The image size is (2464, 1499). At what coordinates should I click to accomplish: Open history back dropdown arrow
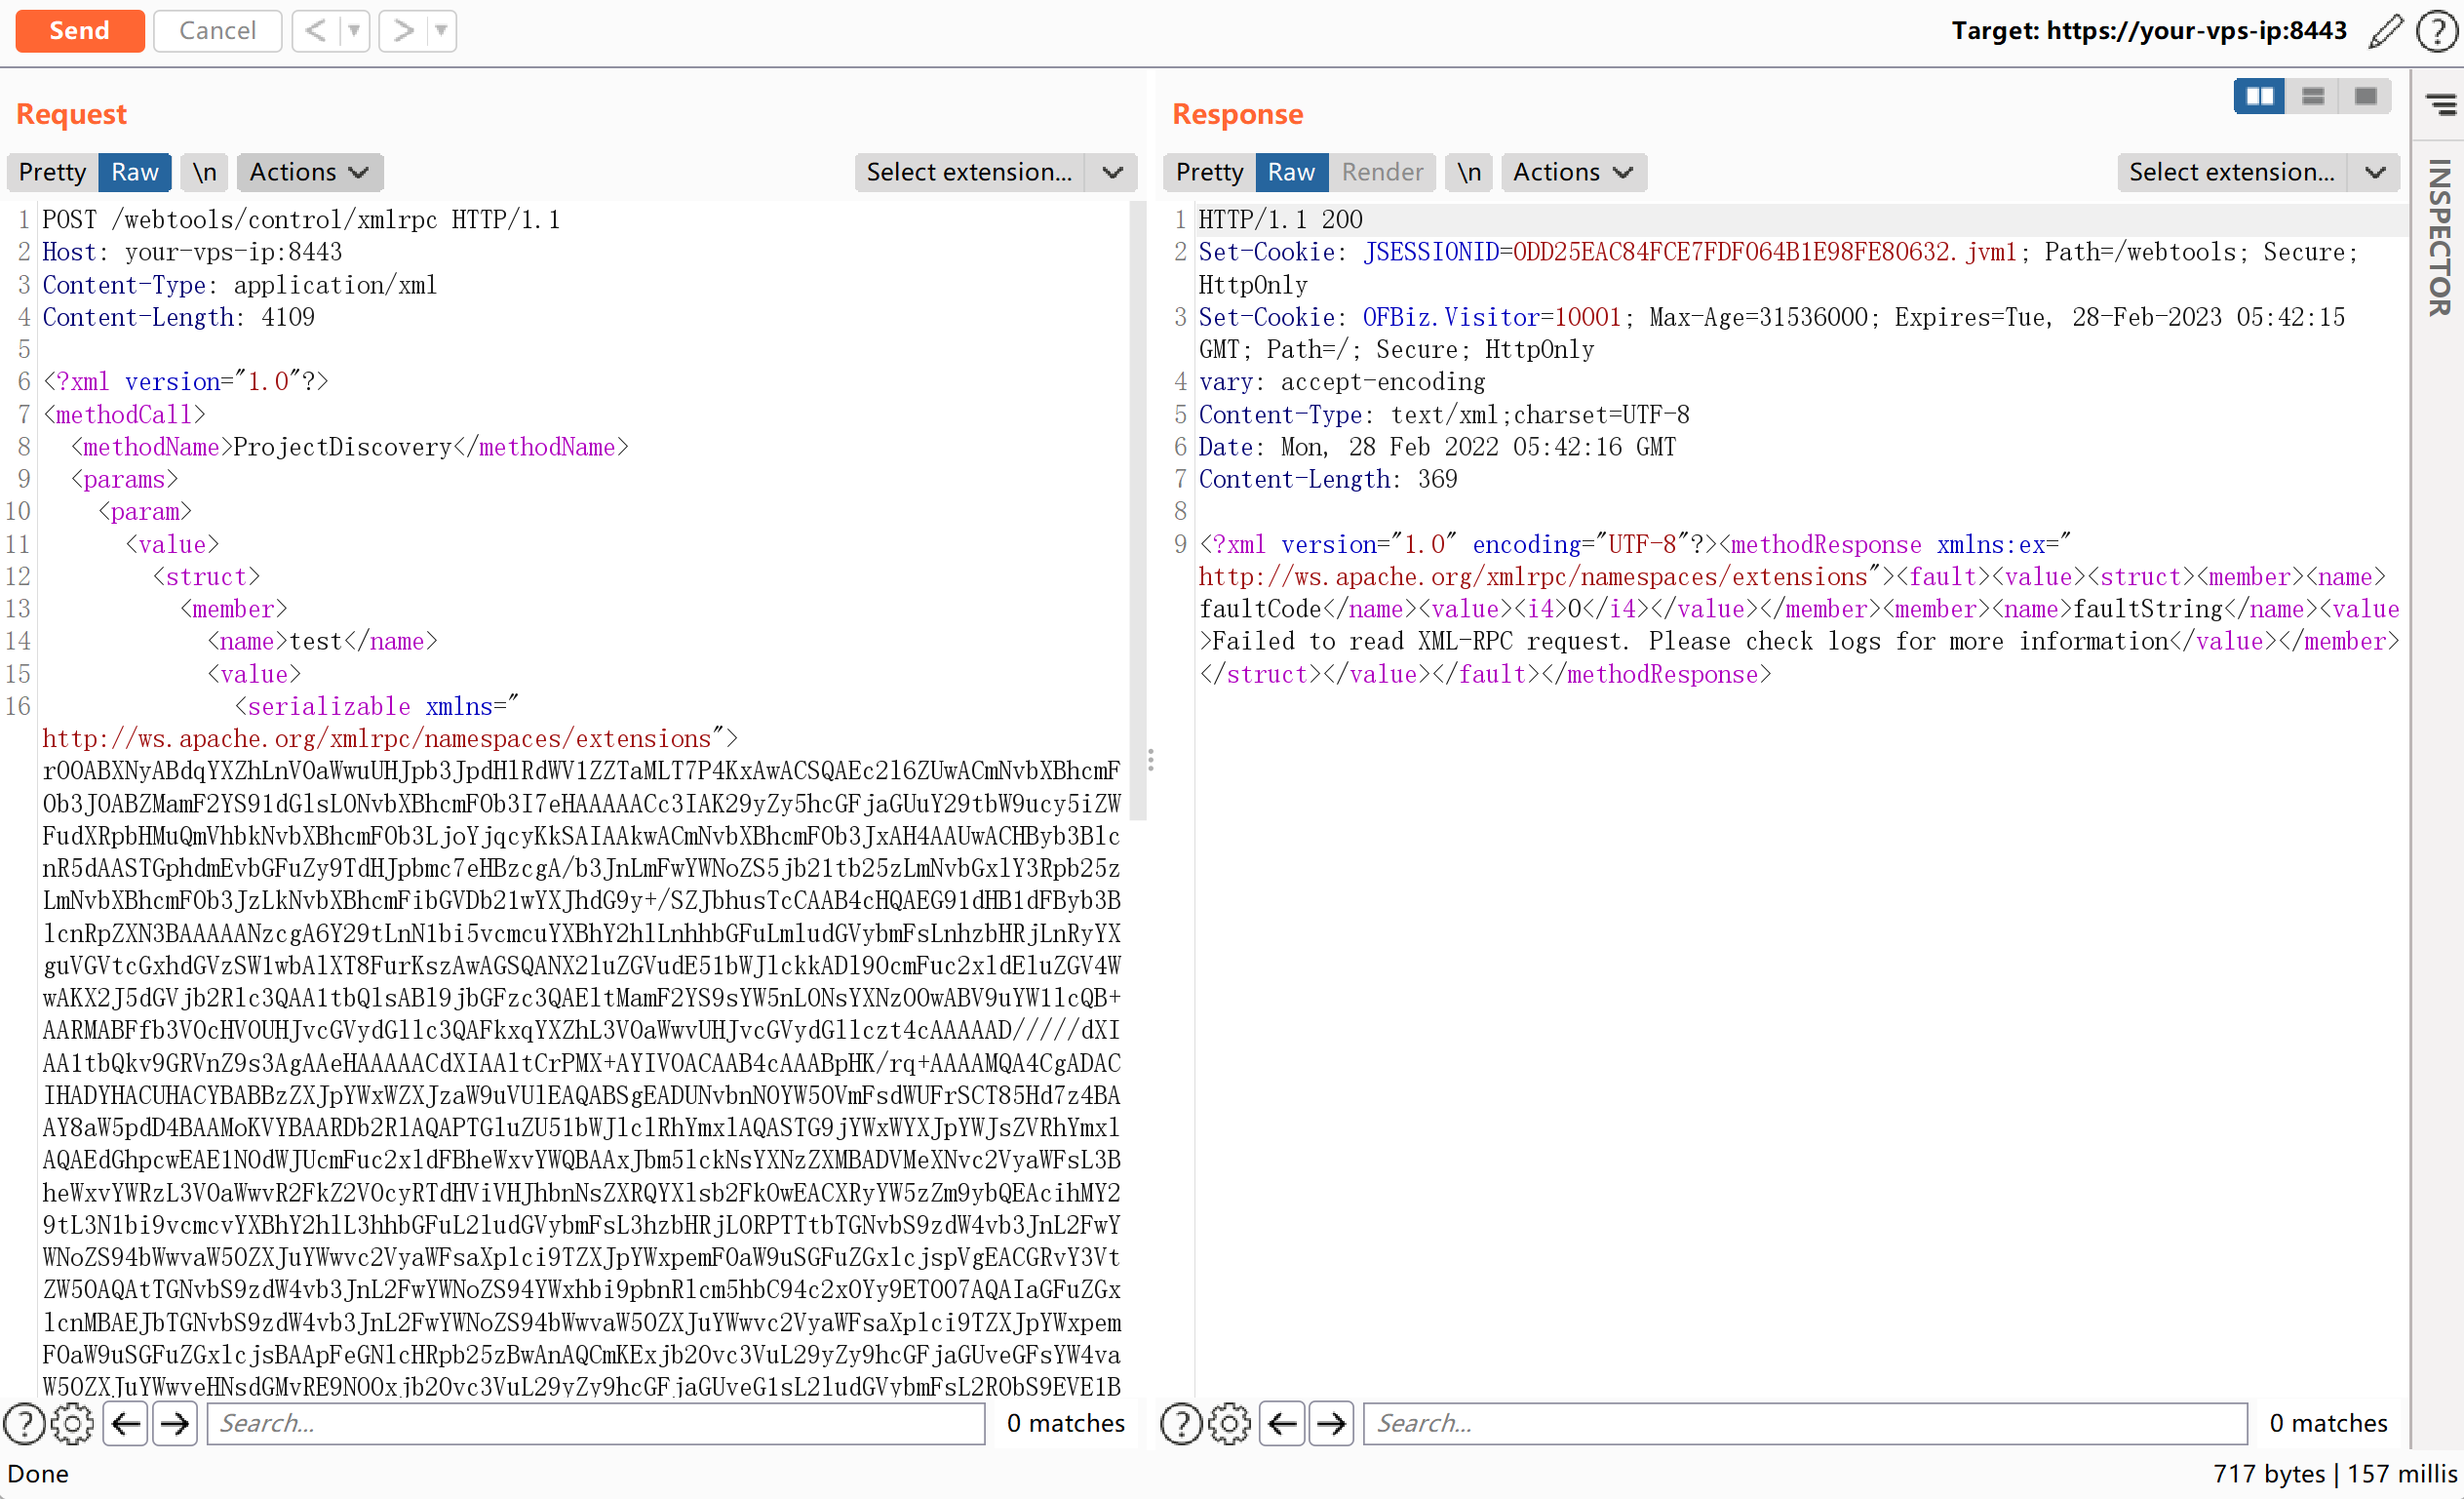coord(353,31)
